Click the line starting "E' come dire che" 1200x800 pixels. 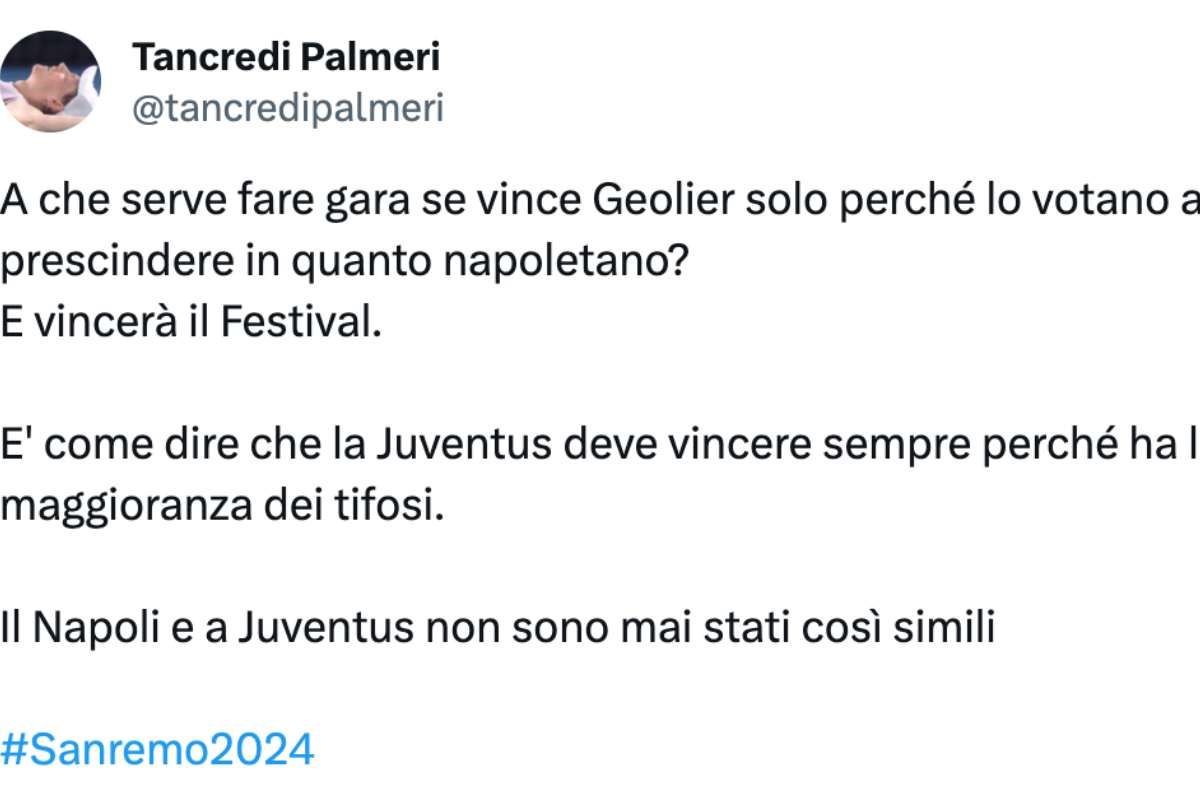point(600,444)
